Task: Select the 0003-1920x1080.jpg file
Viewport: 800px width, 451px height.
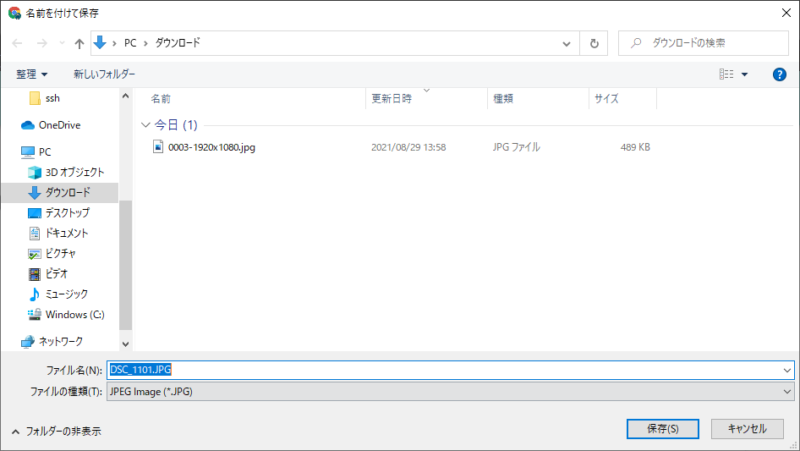Action: tap(211, 147)
